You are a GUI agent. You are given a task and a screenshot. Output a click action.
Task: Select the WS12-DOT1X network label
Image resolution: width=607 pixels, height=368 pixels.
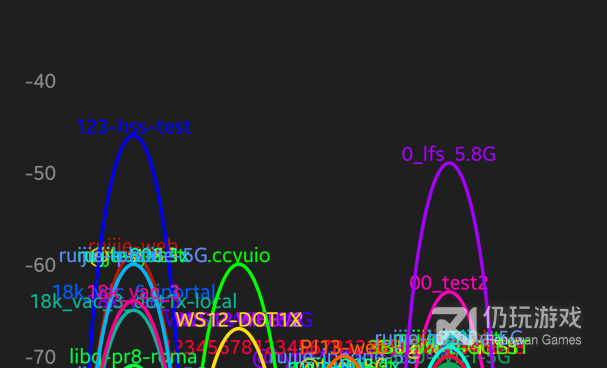tap(238, 320)
